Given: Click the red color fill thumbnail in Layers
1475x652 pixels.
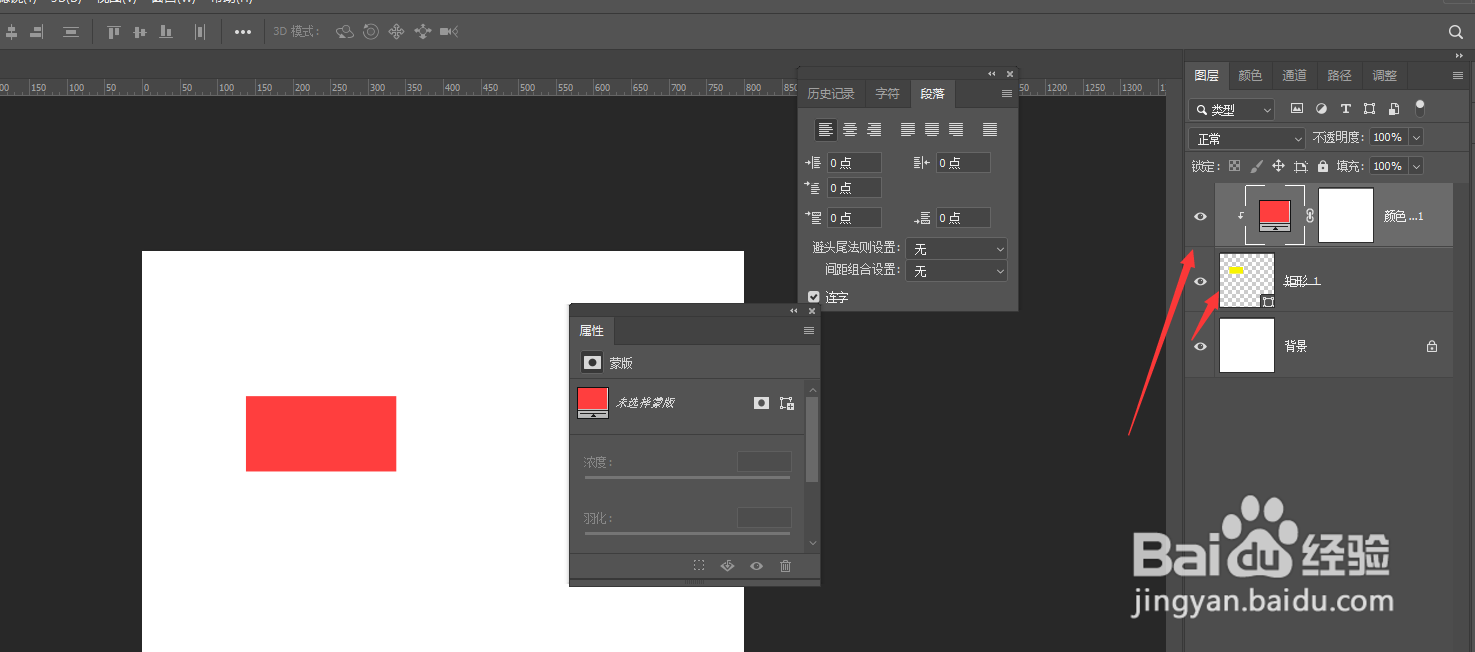Looking at the screenshot, I should (x=1274, y=215).
